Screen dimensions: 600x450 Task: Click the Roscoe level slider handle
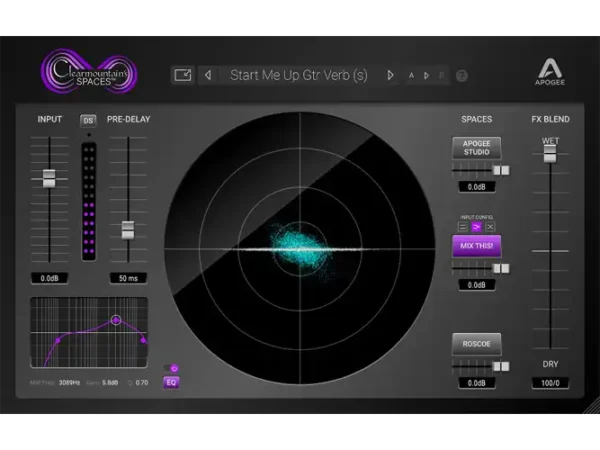point(501,367)
